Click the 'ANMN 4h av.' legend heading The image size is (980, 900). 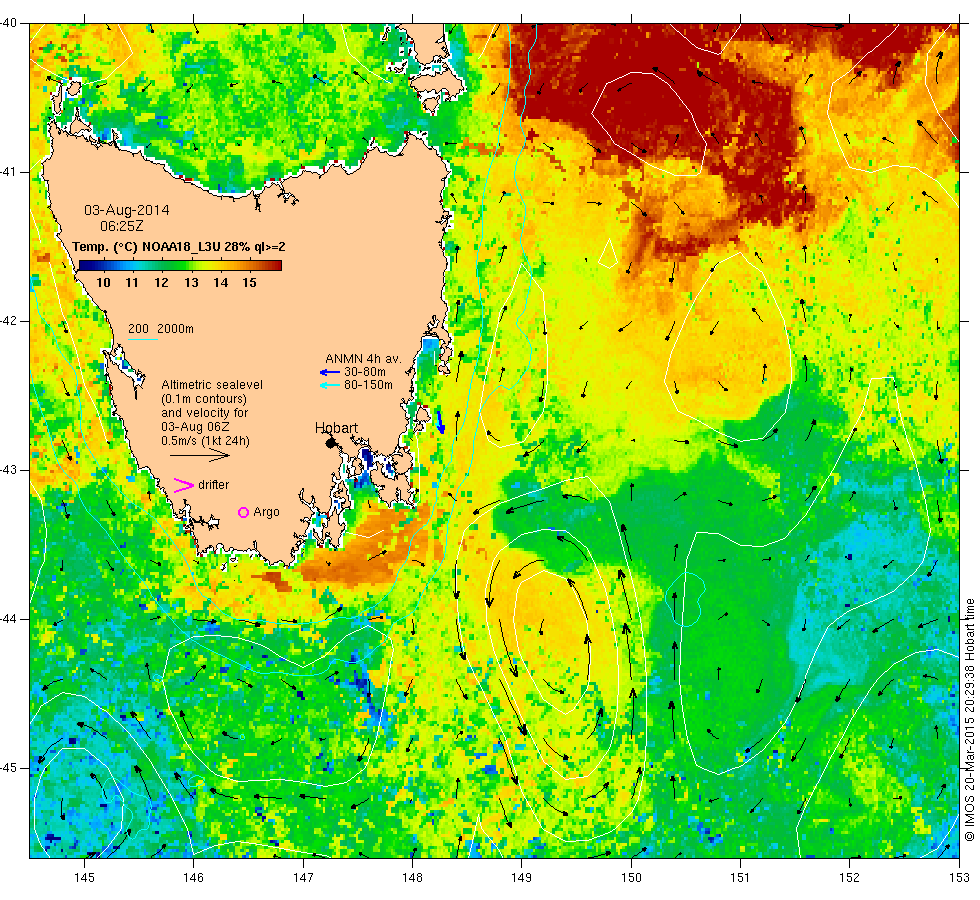(363, 359)
